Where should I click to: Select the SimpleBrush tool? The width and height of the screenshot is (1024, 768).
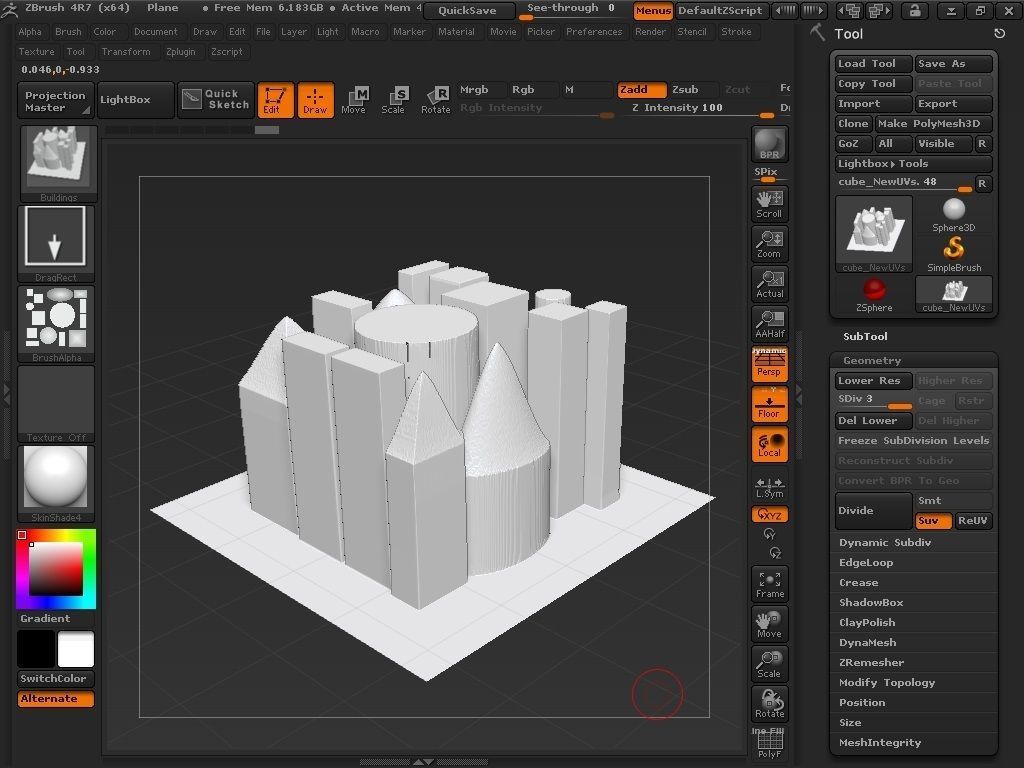tap(953, 255)
